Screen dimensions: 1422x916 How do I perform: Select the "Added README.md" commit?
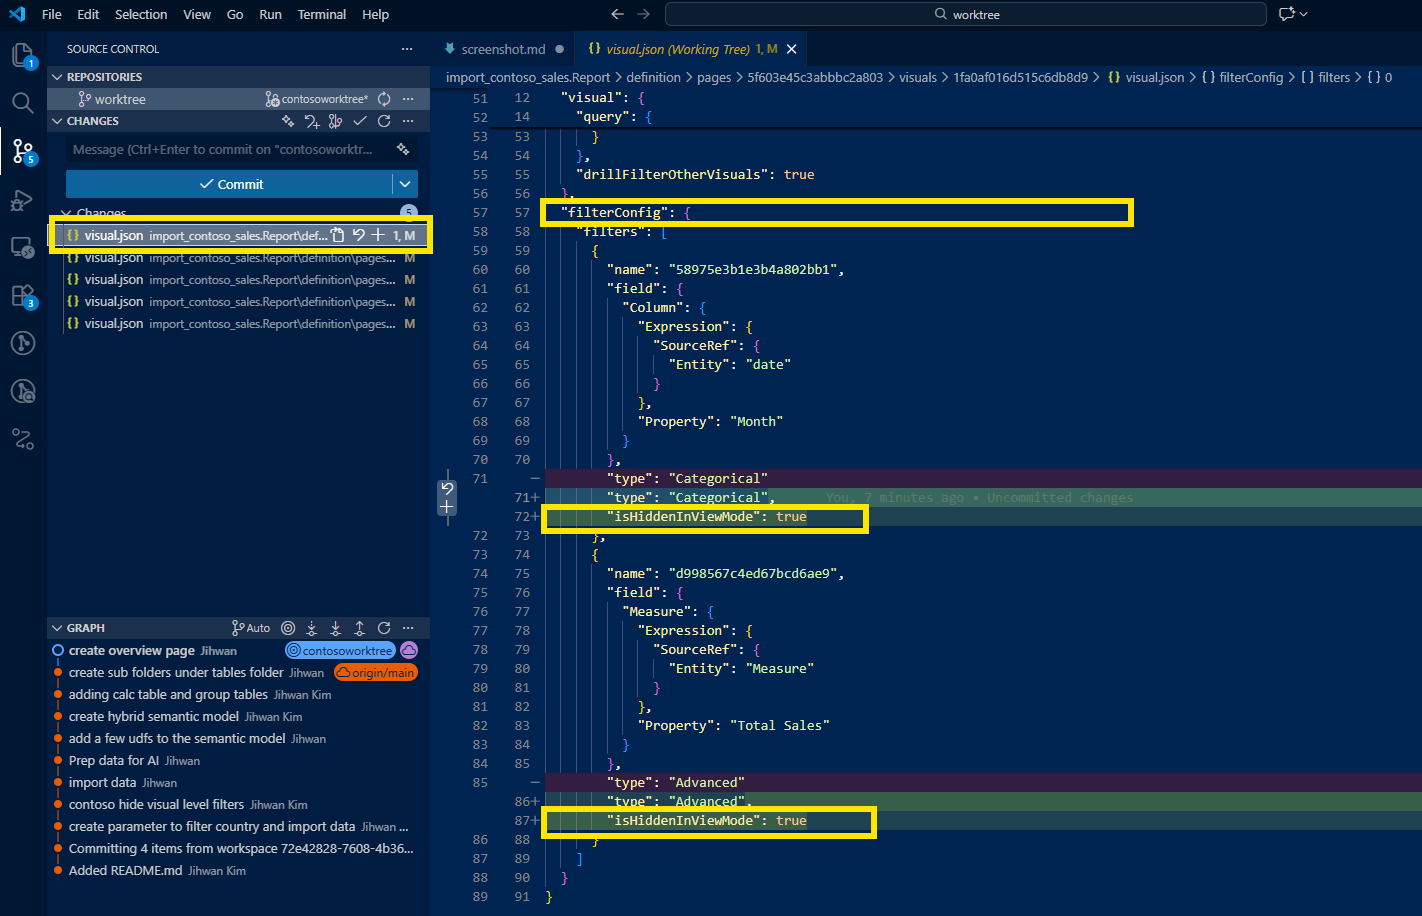click(x=125, y=871)
